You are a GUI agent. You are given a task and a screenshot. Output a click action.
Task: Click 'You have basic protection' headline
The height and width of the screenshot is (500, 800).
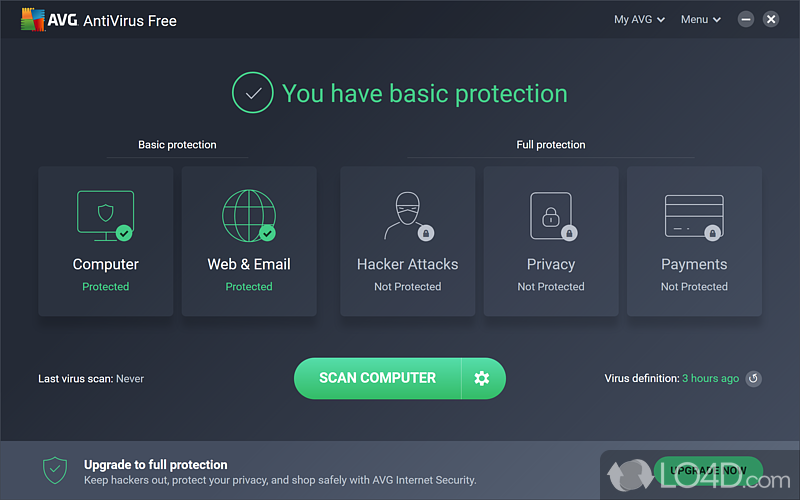point(424,94)
